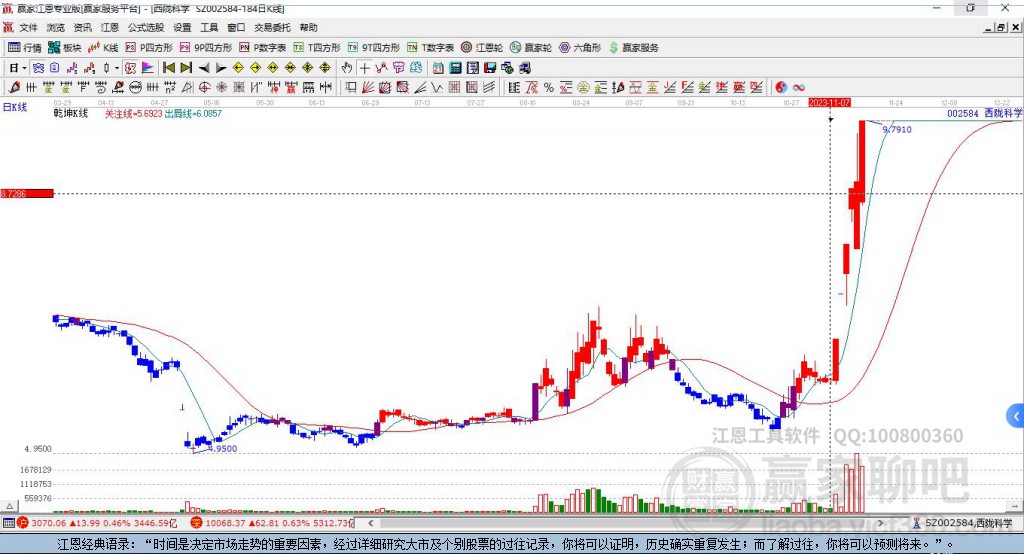Open the 行情 market quotes view
This screenshot has height=554, width=1024.
coord(24,48)
